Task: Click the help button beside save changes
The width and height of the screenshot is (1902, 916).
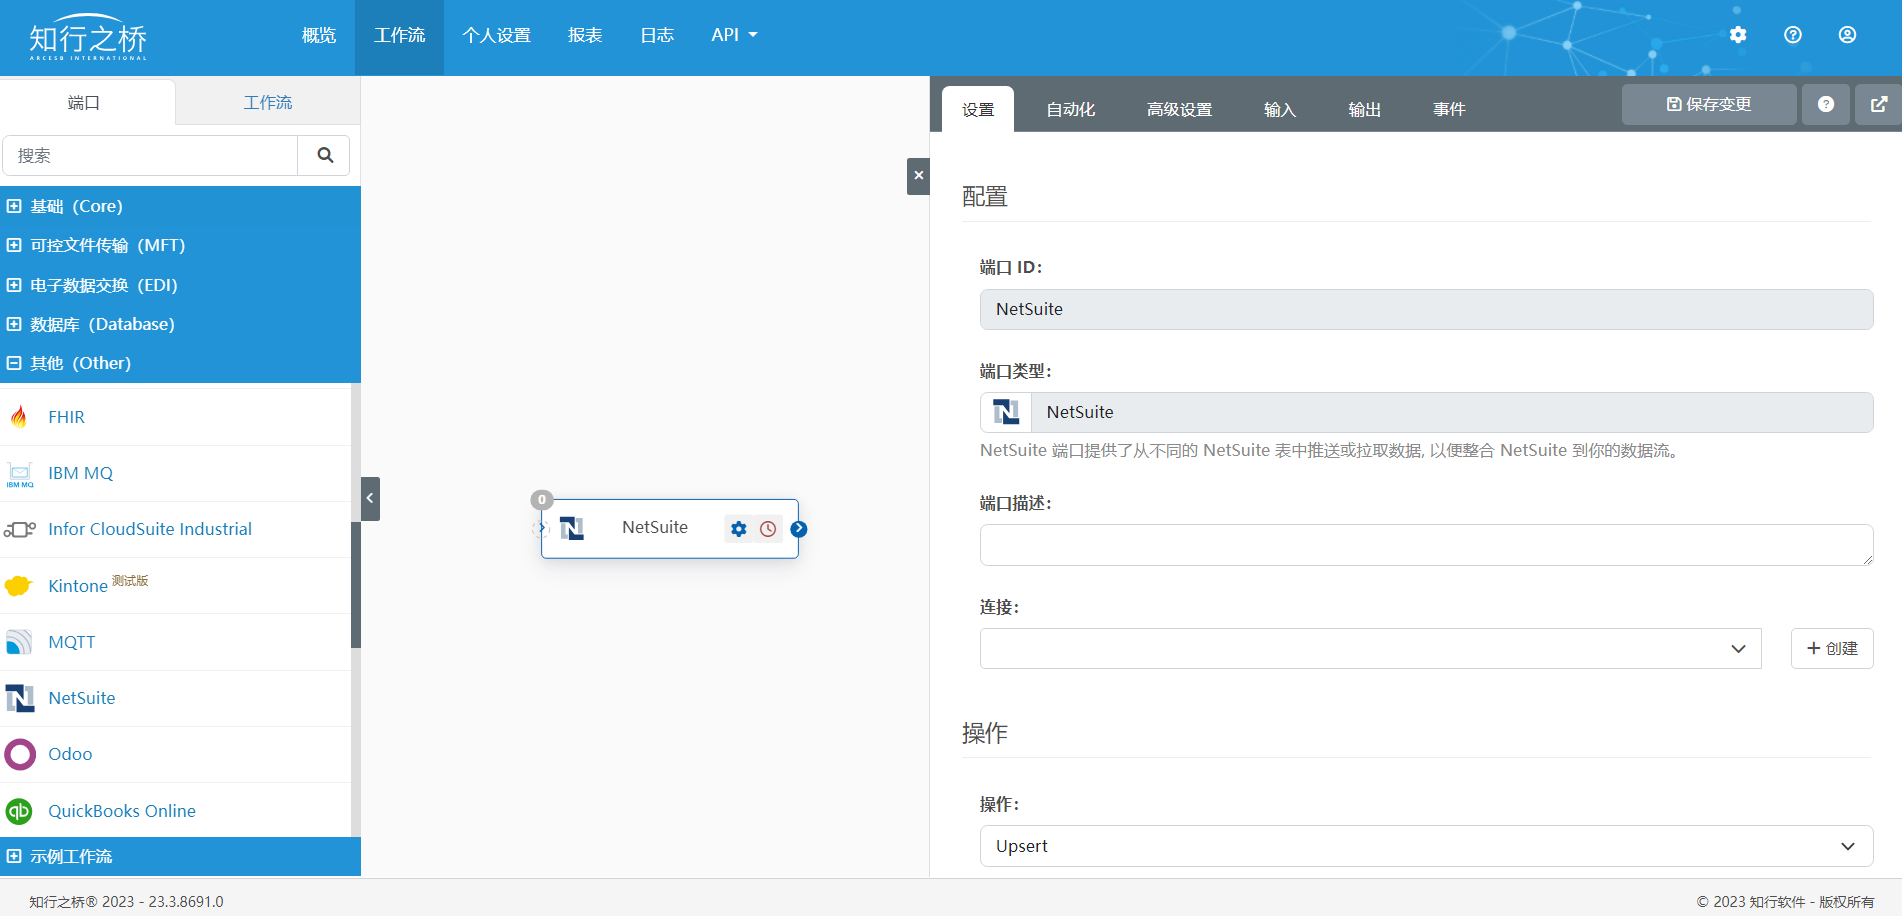Action: 1826,104
